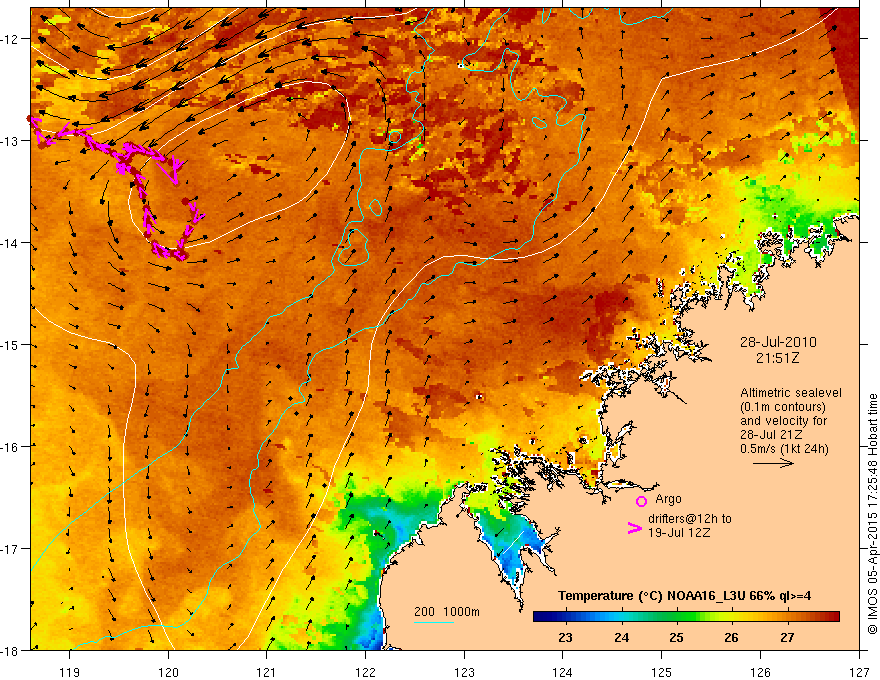Image resolution: width=880 pixels, height=680 pixels.
Task: Click the '19-Jul 12Z' legend text
Action: pos(679,532)
